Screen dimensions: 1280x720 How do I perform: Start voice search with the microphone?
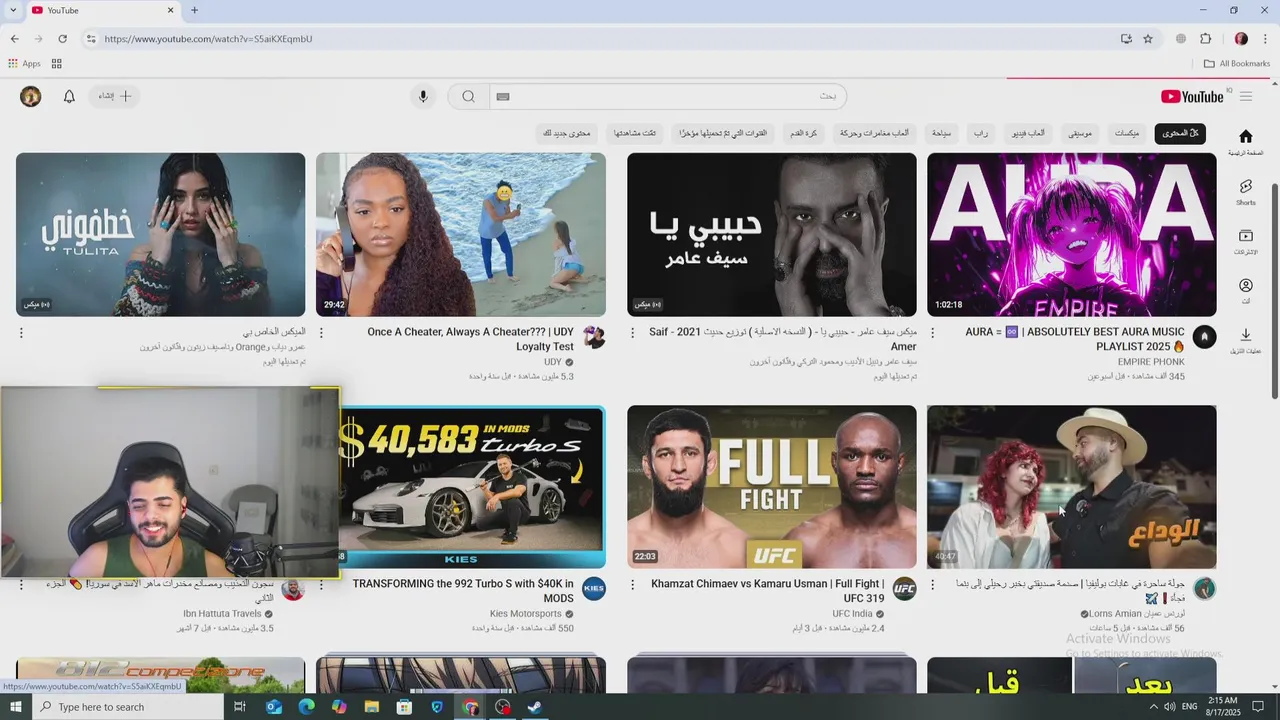pos(423,96)
